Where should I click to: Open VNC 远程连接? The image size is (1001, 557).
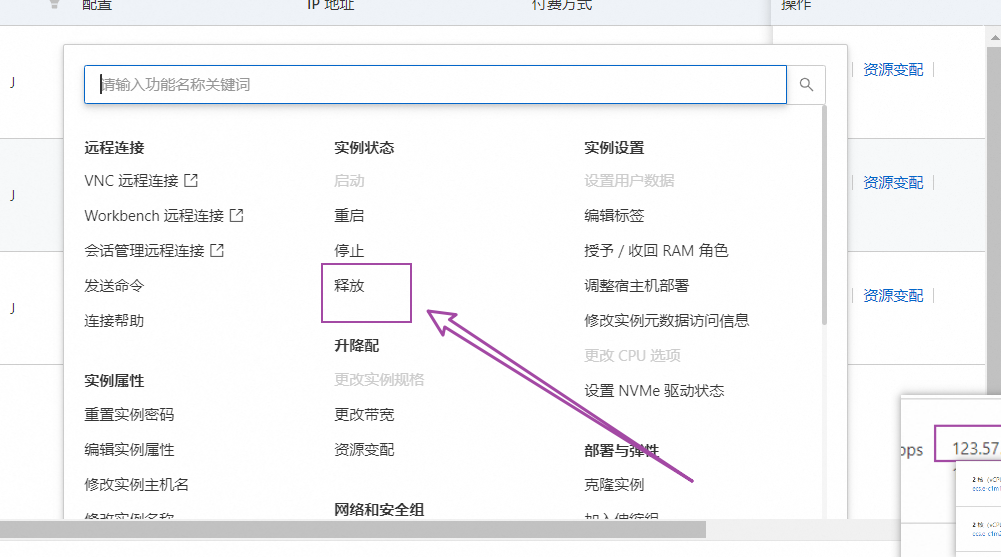(x=132, y=181)
